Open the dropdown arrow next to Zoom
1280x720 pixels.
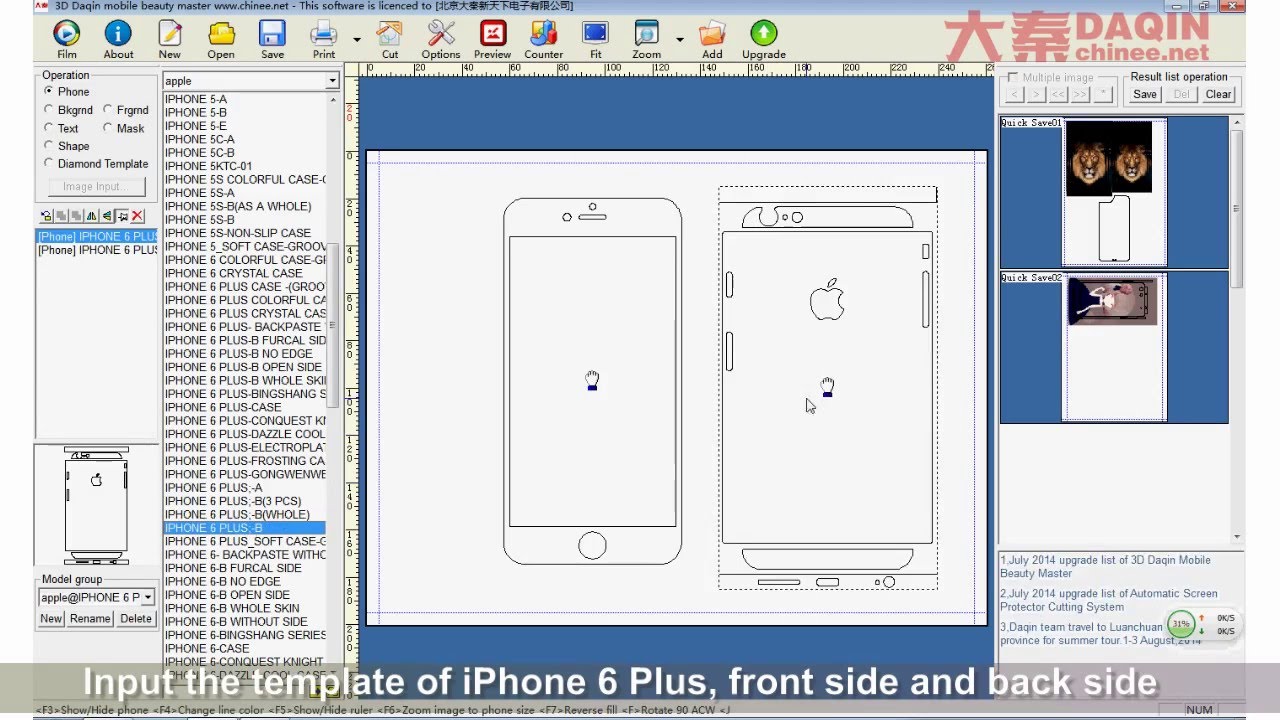coord(679,41)
